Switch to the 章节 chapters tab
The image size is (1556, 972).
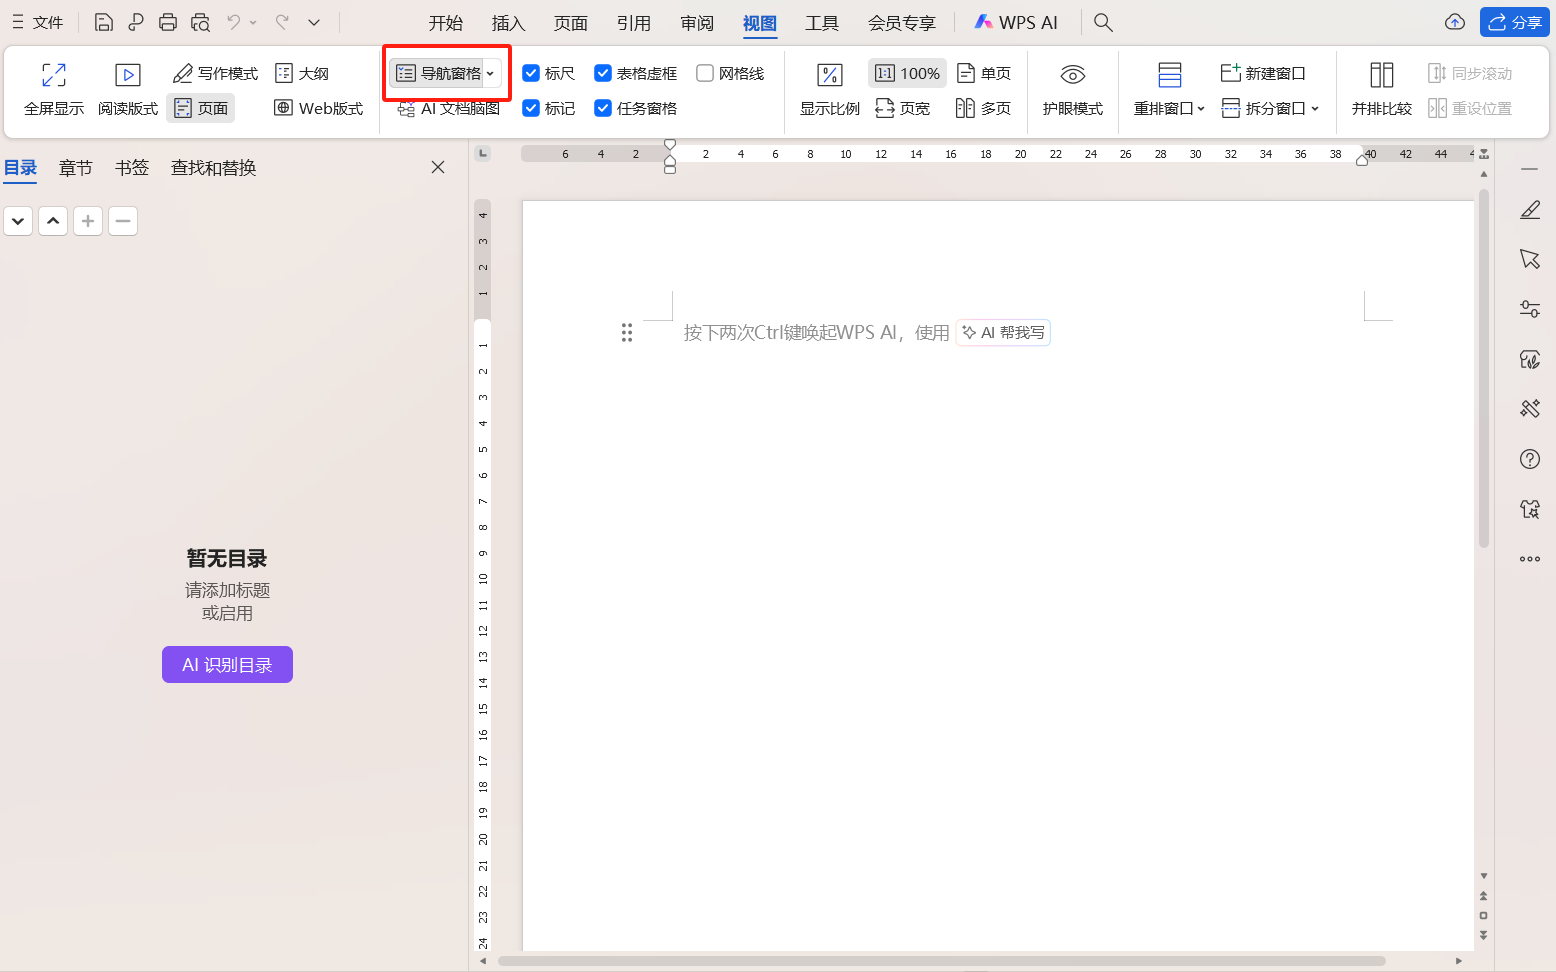coord(75,167)
